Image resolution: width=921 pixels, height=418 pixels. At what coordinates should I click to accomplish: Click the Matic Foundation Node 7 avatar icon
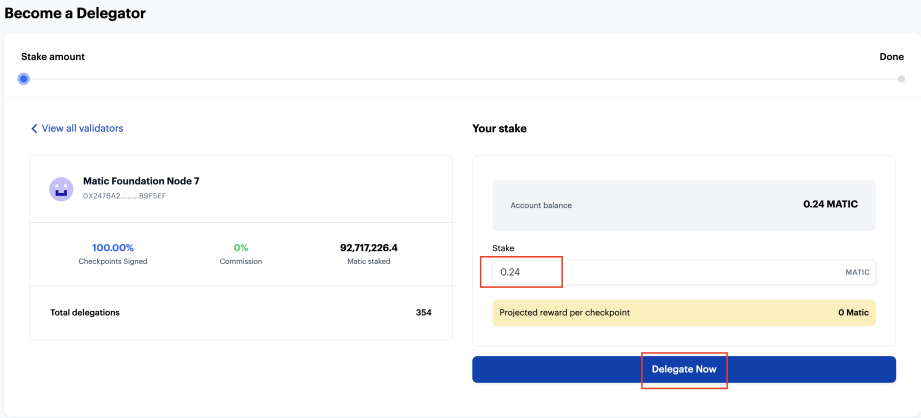point(61,189)
